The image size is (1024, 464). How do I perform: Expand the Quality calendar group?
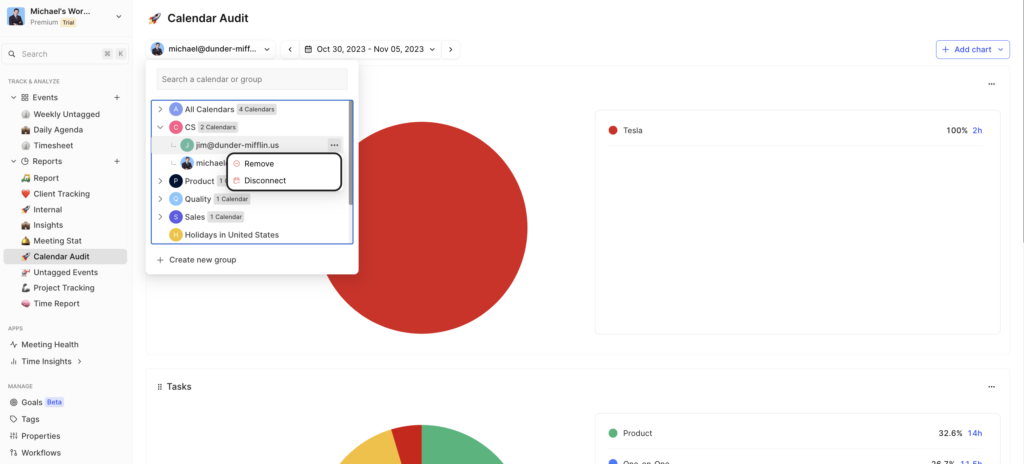pos(161,199)
